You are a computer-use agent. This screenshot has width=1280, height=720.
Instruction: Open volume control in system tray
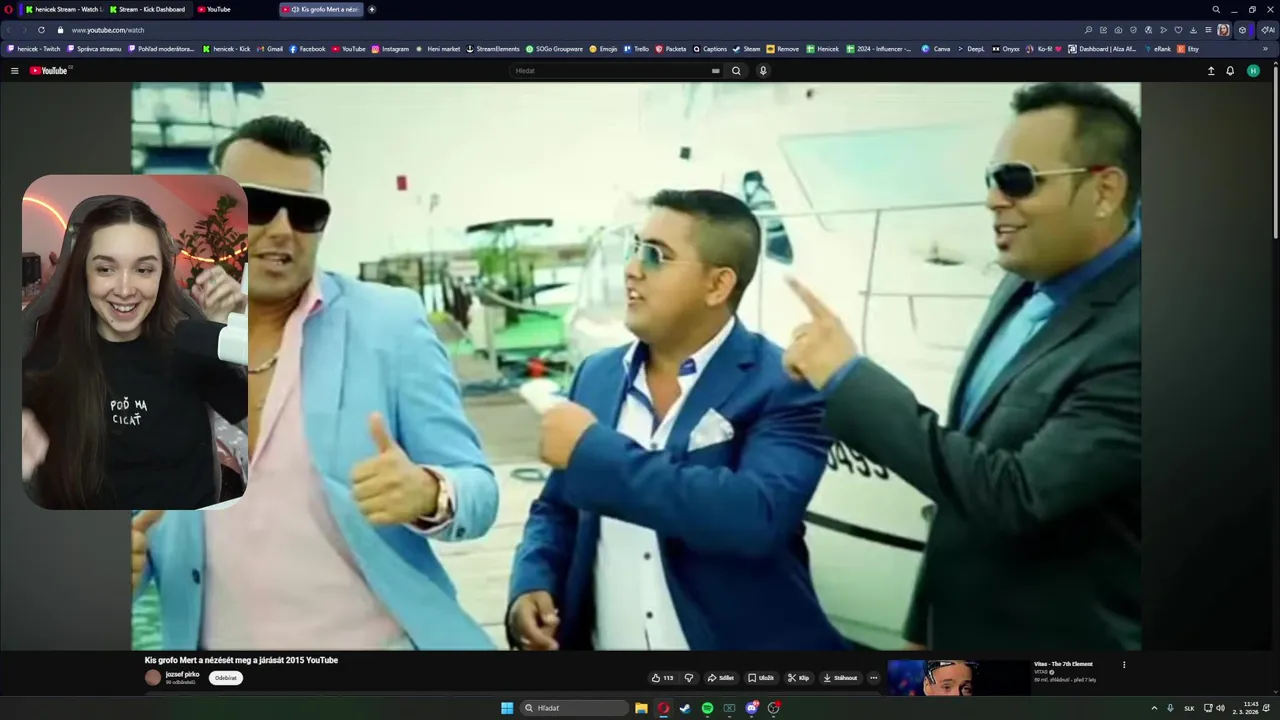pyautogui.click(x=1220, y=708)
